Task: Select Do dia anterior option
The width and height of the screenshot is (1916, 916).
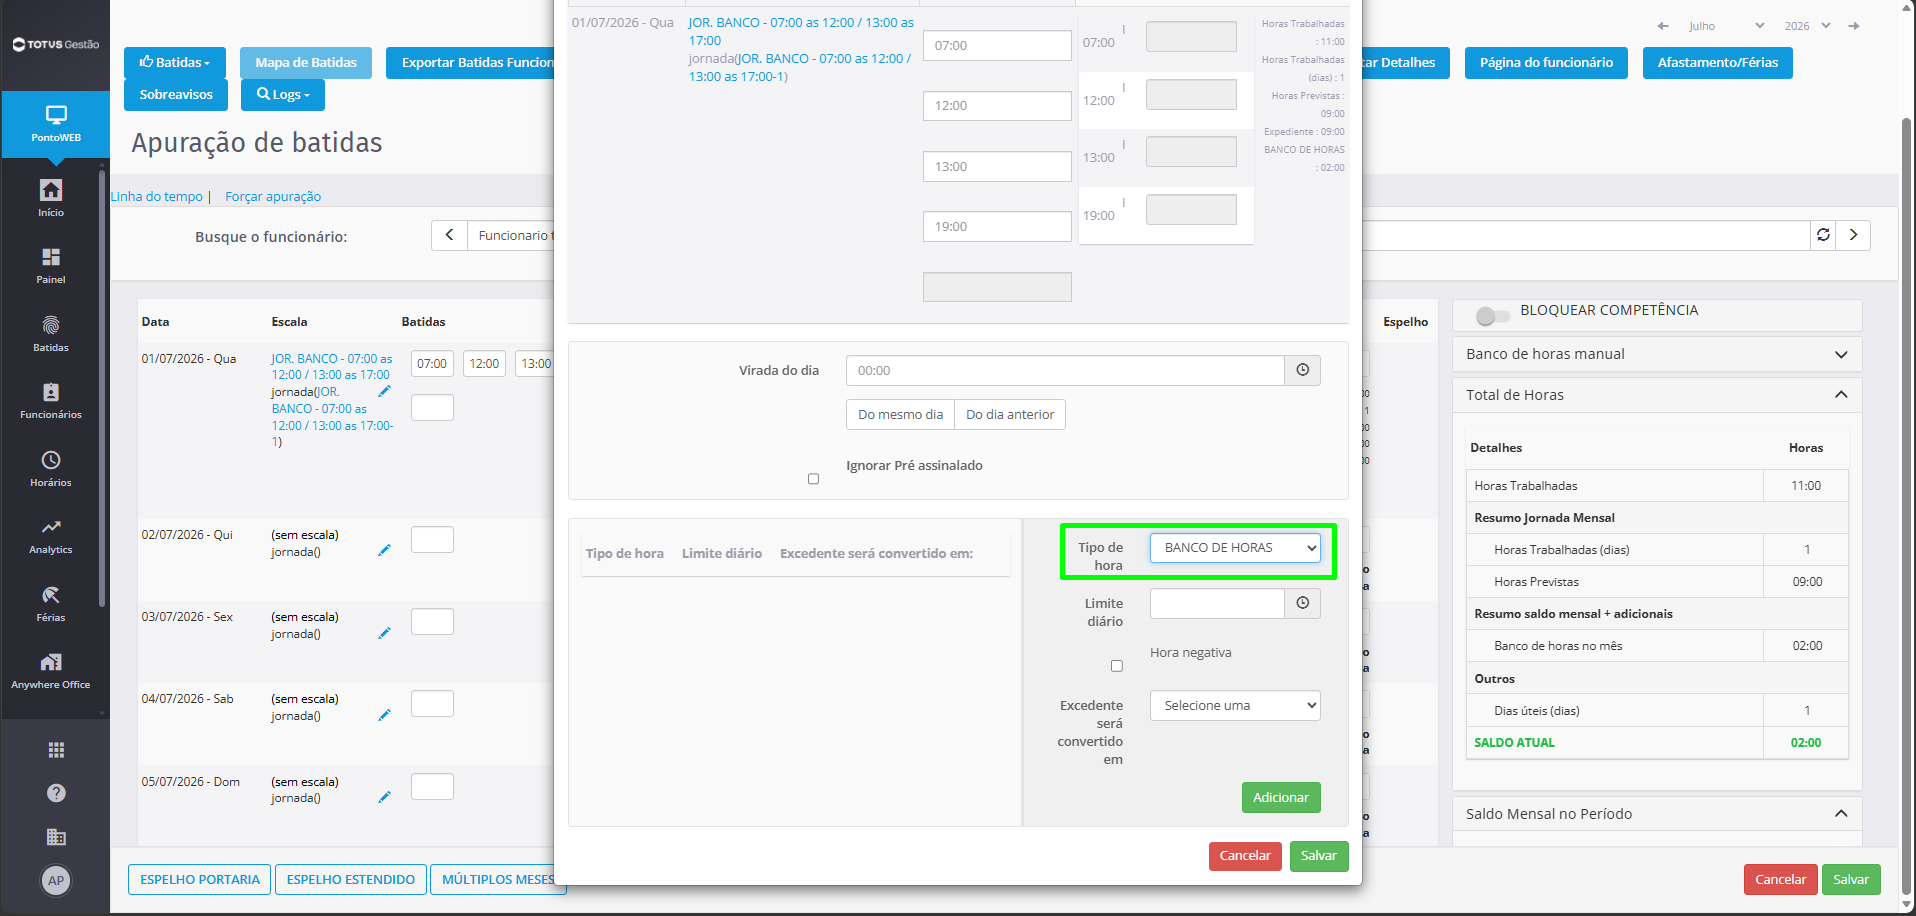Action: click(x=1010, y=415)
